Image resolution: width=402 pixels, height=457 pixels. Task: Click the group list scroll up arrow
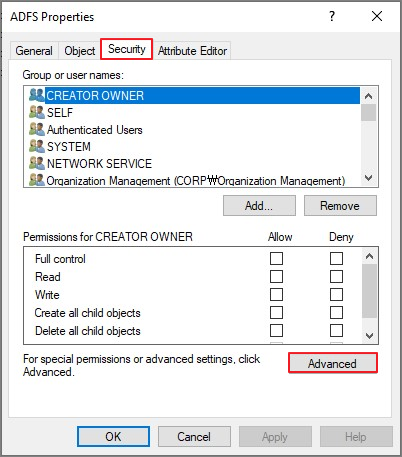point(368,96)
